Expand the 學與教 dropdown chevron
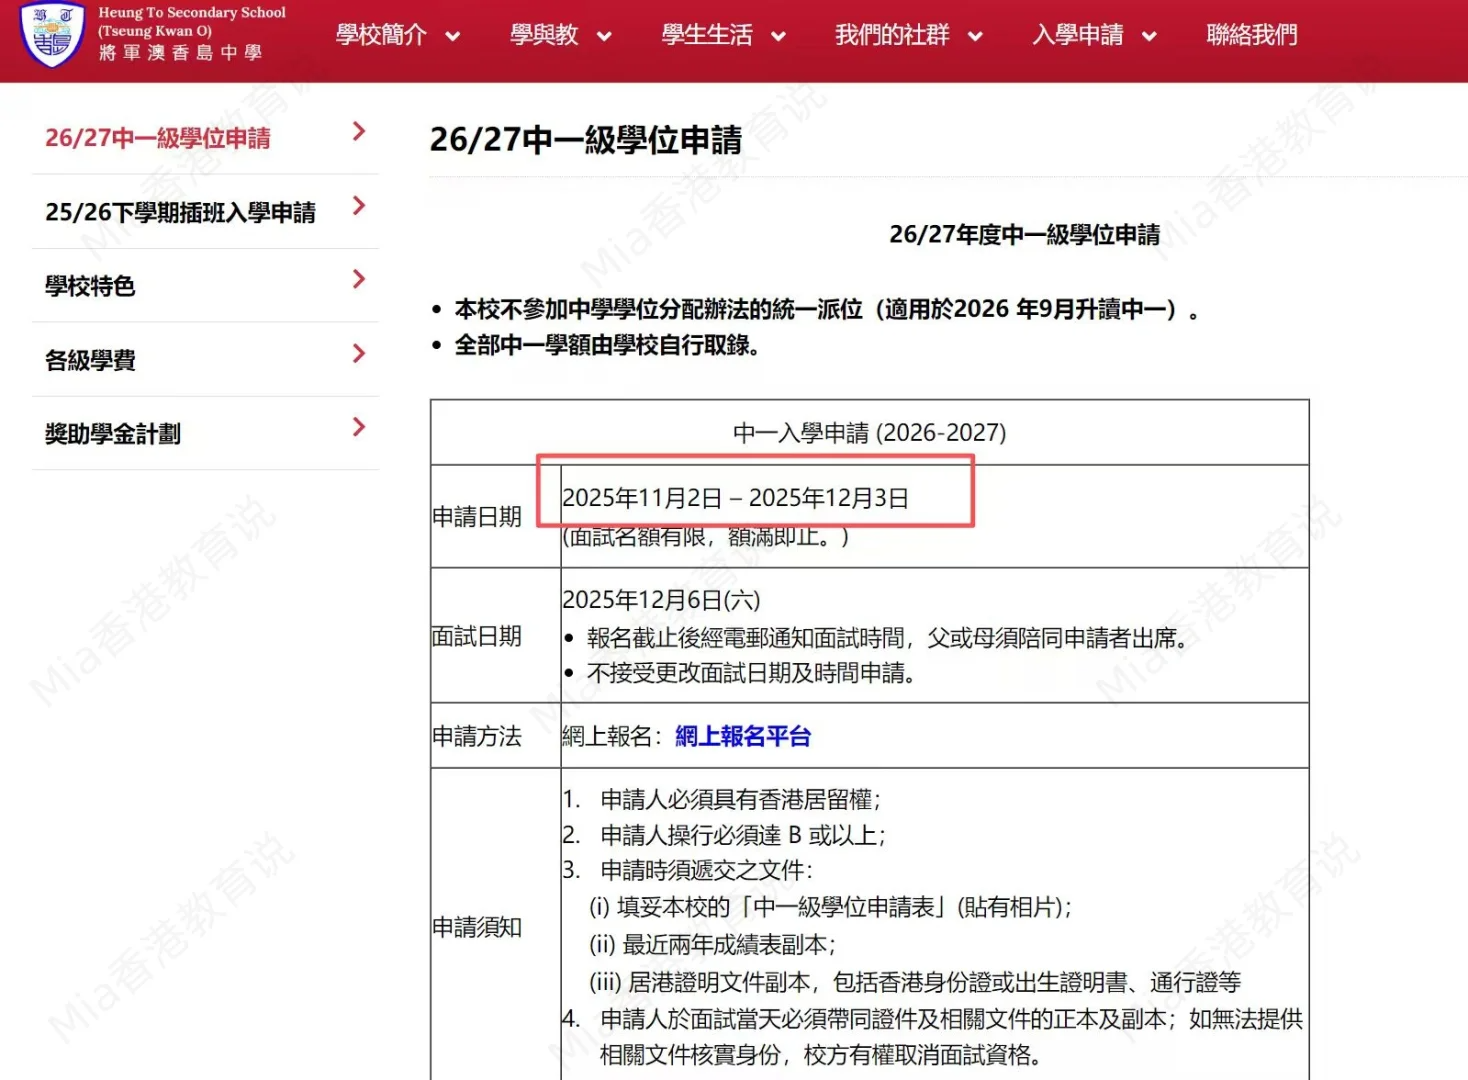 click(x=604, y=37)
